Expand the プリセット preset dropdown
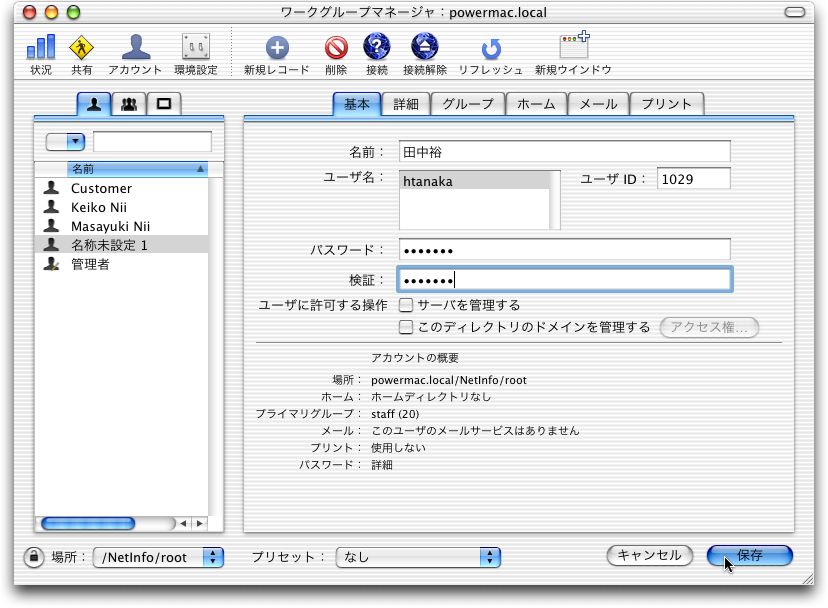 (418, 557)
